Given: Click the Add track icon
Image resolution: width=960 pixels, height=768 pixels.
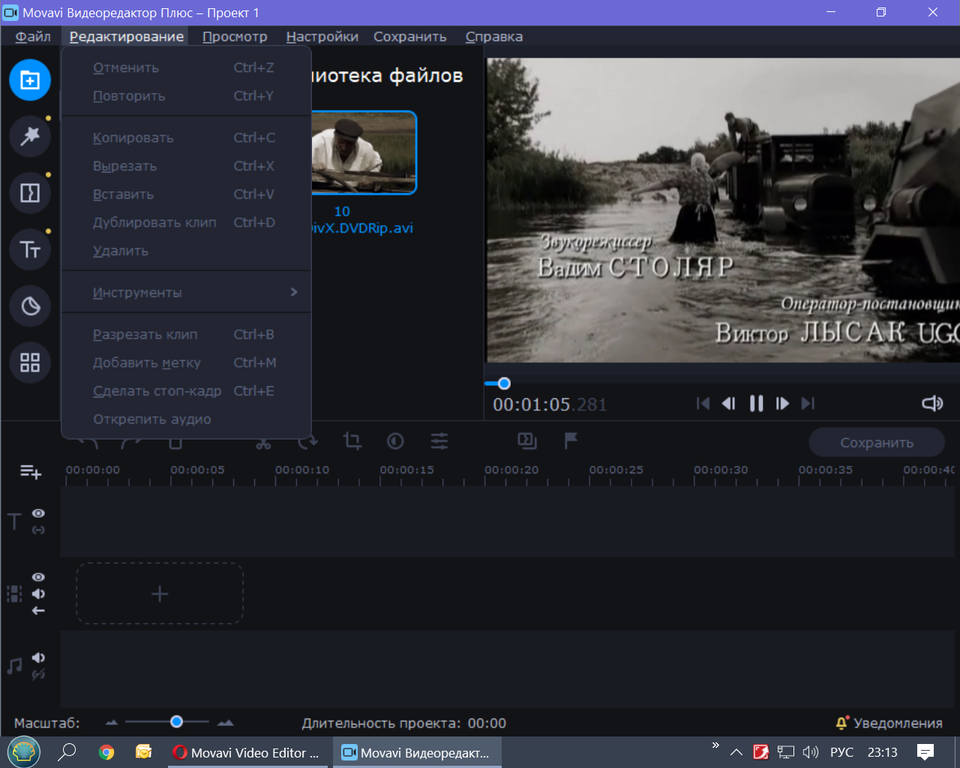Looking at the screenshot, I should [30, 472].
